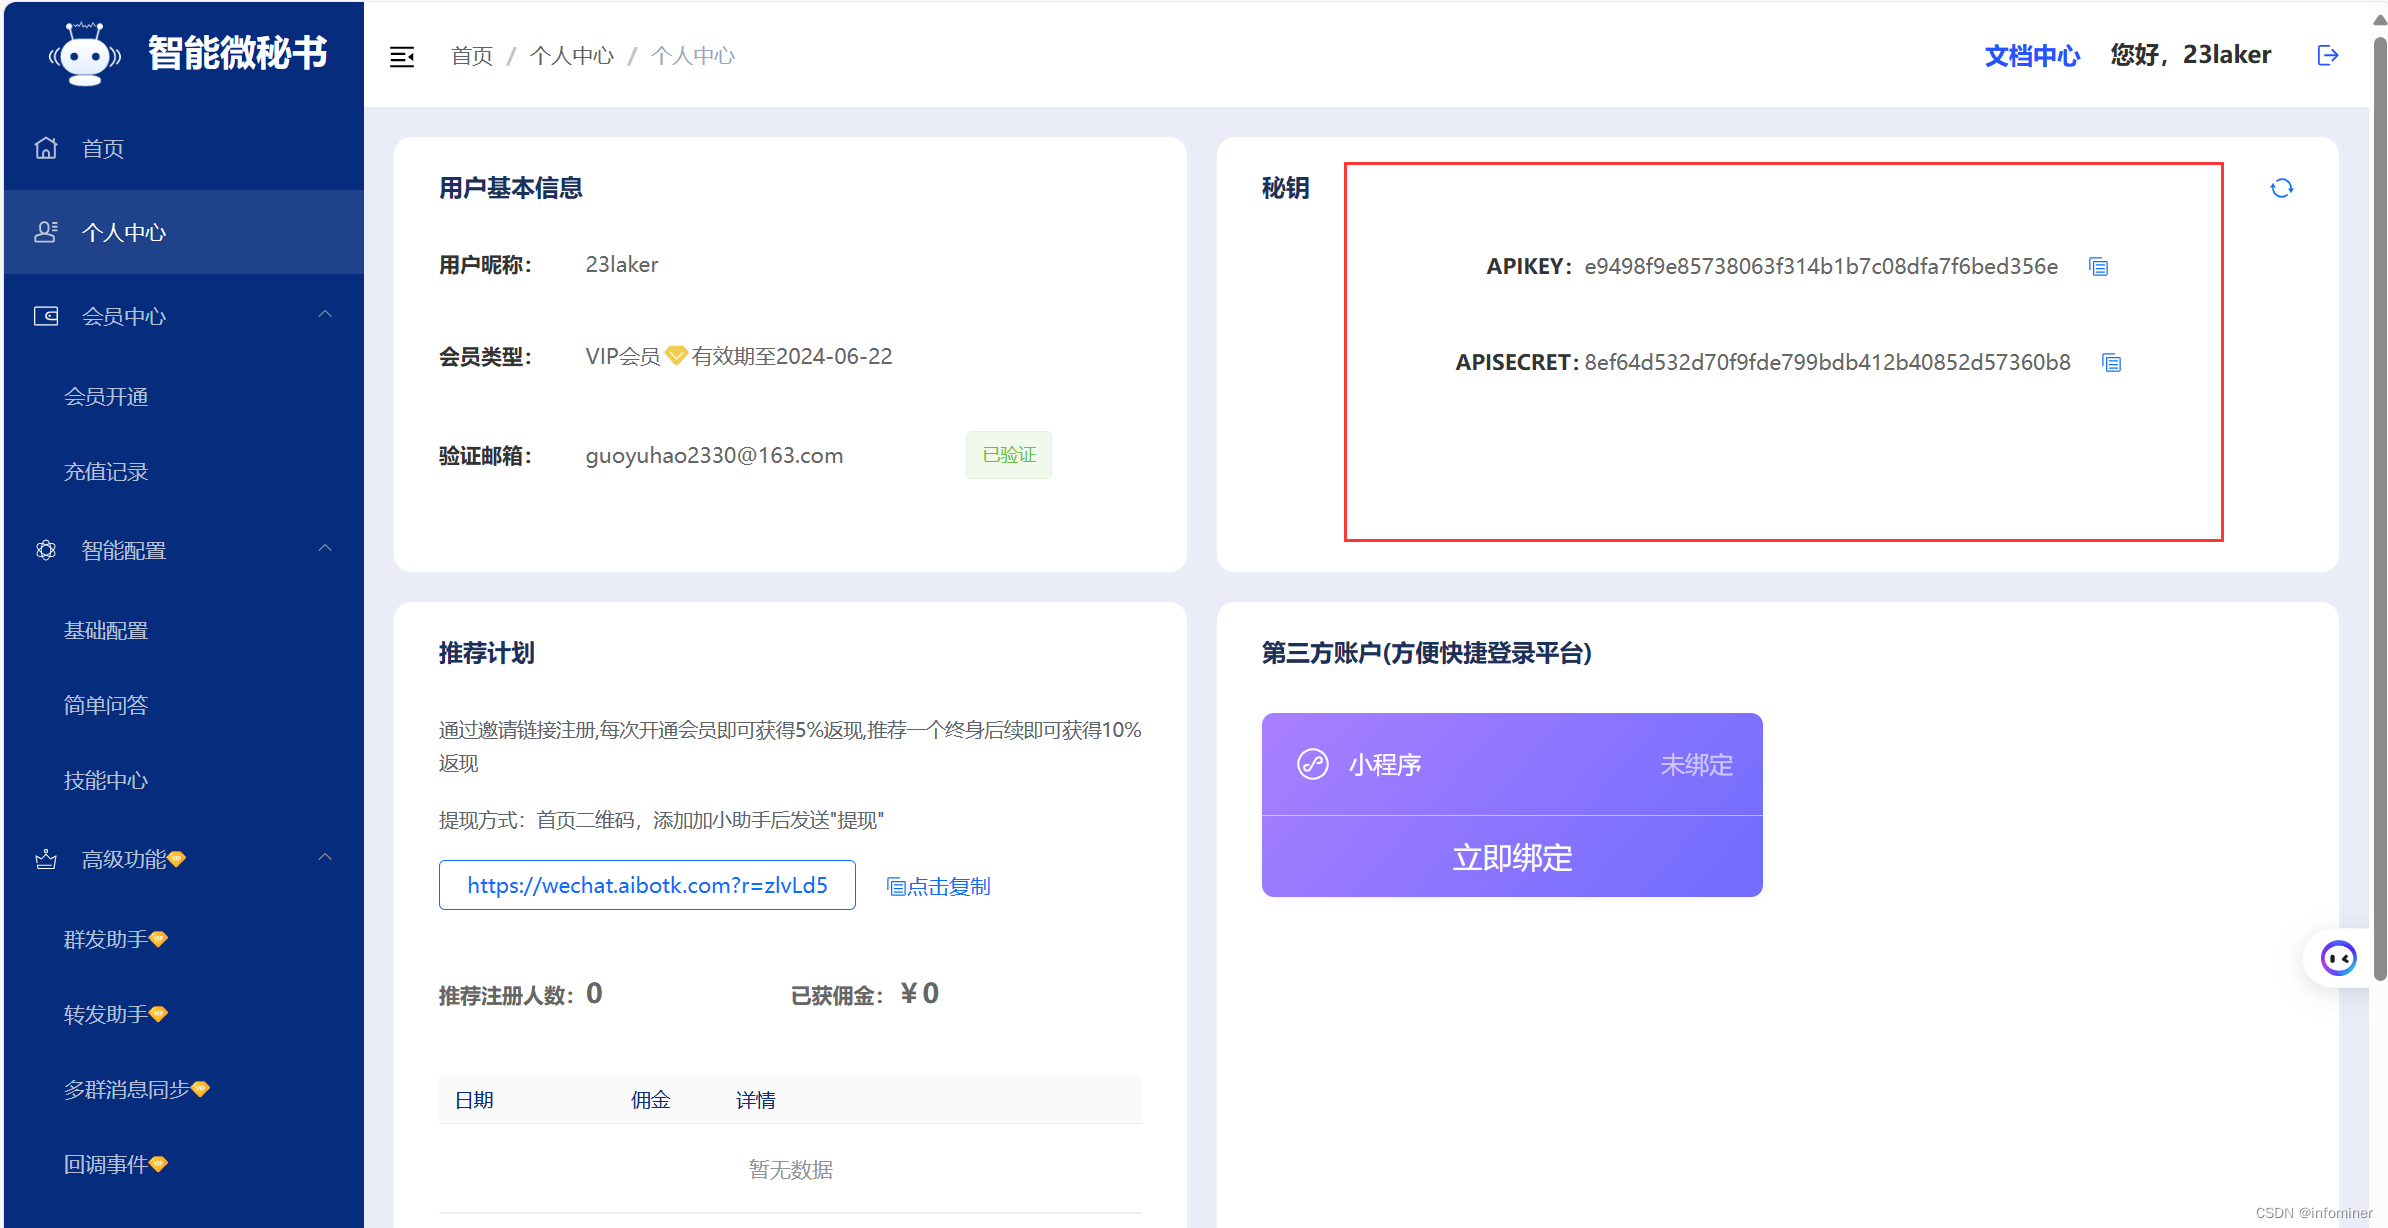Select 会员开通 menu item

(x=106, y=397)
